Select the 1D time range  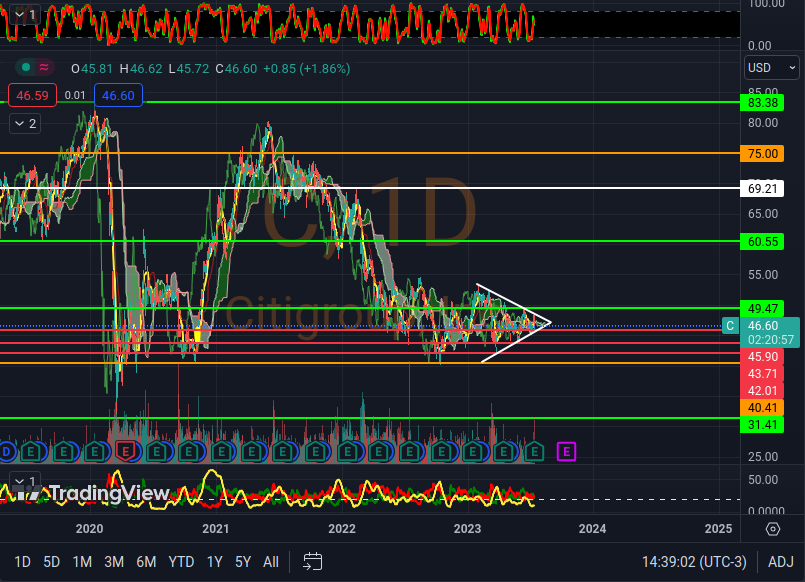click(22, 562)
